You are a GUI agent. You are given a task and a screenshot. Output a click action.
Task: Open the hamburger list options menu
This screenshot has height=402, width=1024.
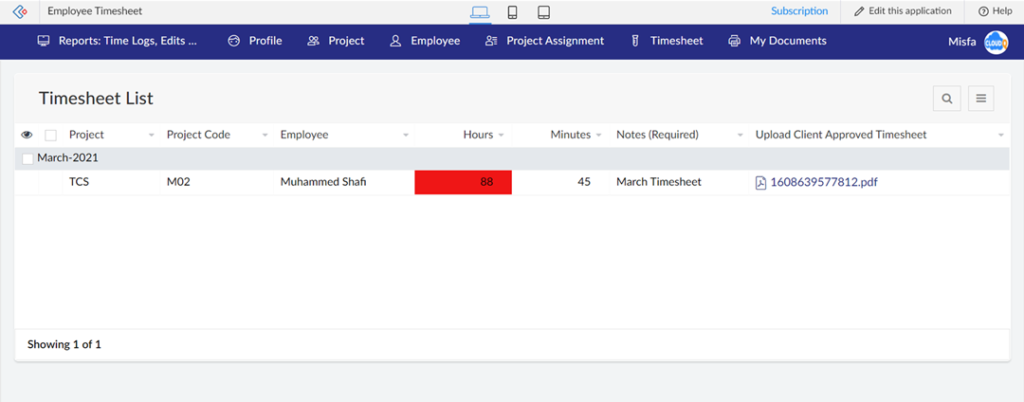coord(981,98)
